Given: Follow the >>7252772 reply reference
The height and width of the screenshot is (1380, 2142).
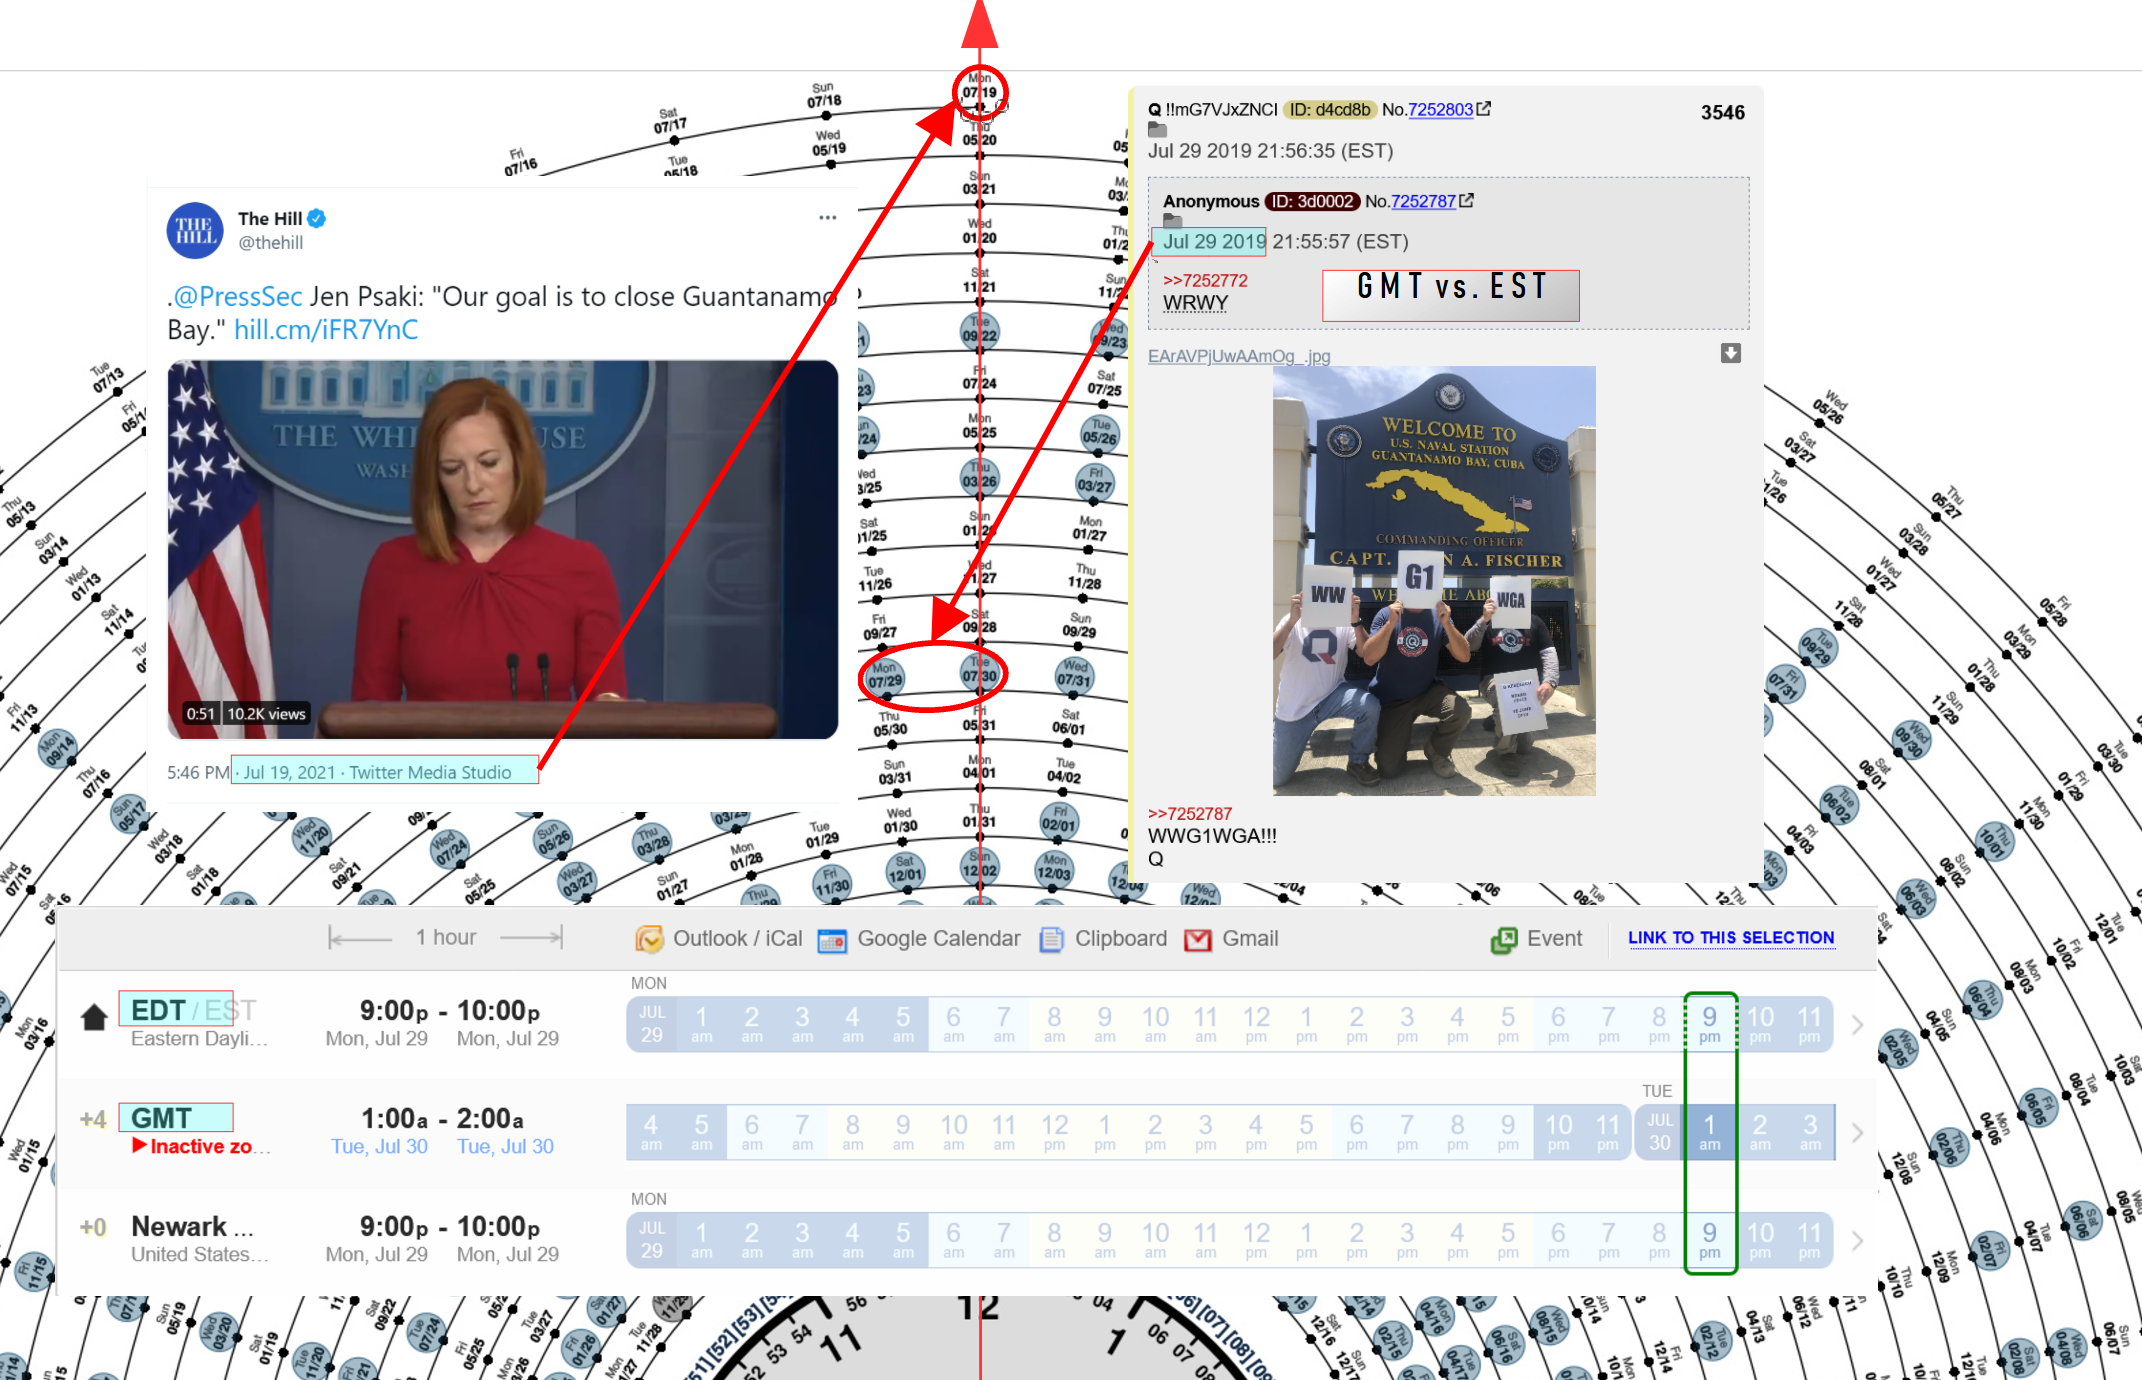Looking at the screenshot, I should 1205,281.
